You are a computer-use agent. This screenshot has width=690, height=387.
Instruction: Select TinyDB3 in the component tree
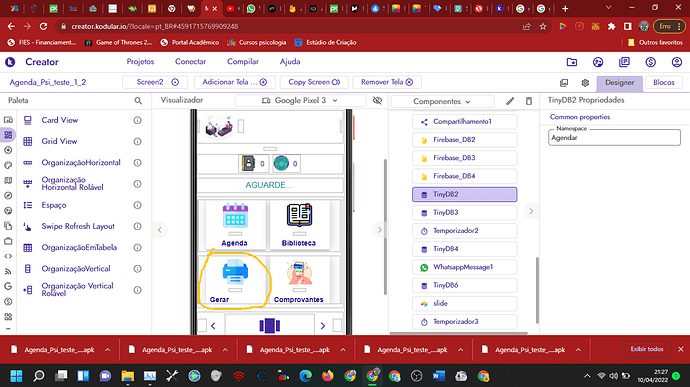click(x=464, y=213)
